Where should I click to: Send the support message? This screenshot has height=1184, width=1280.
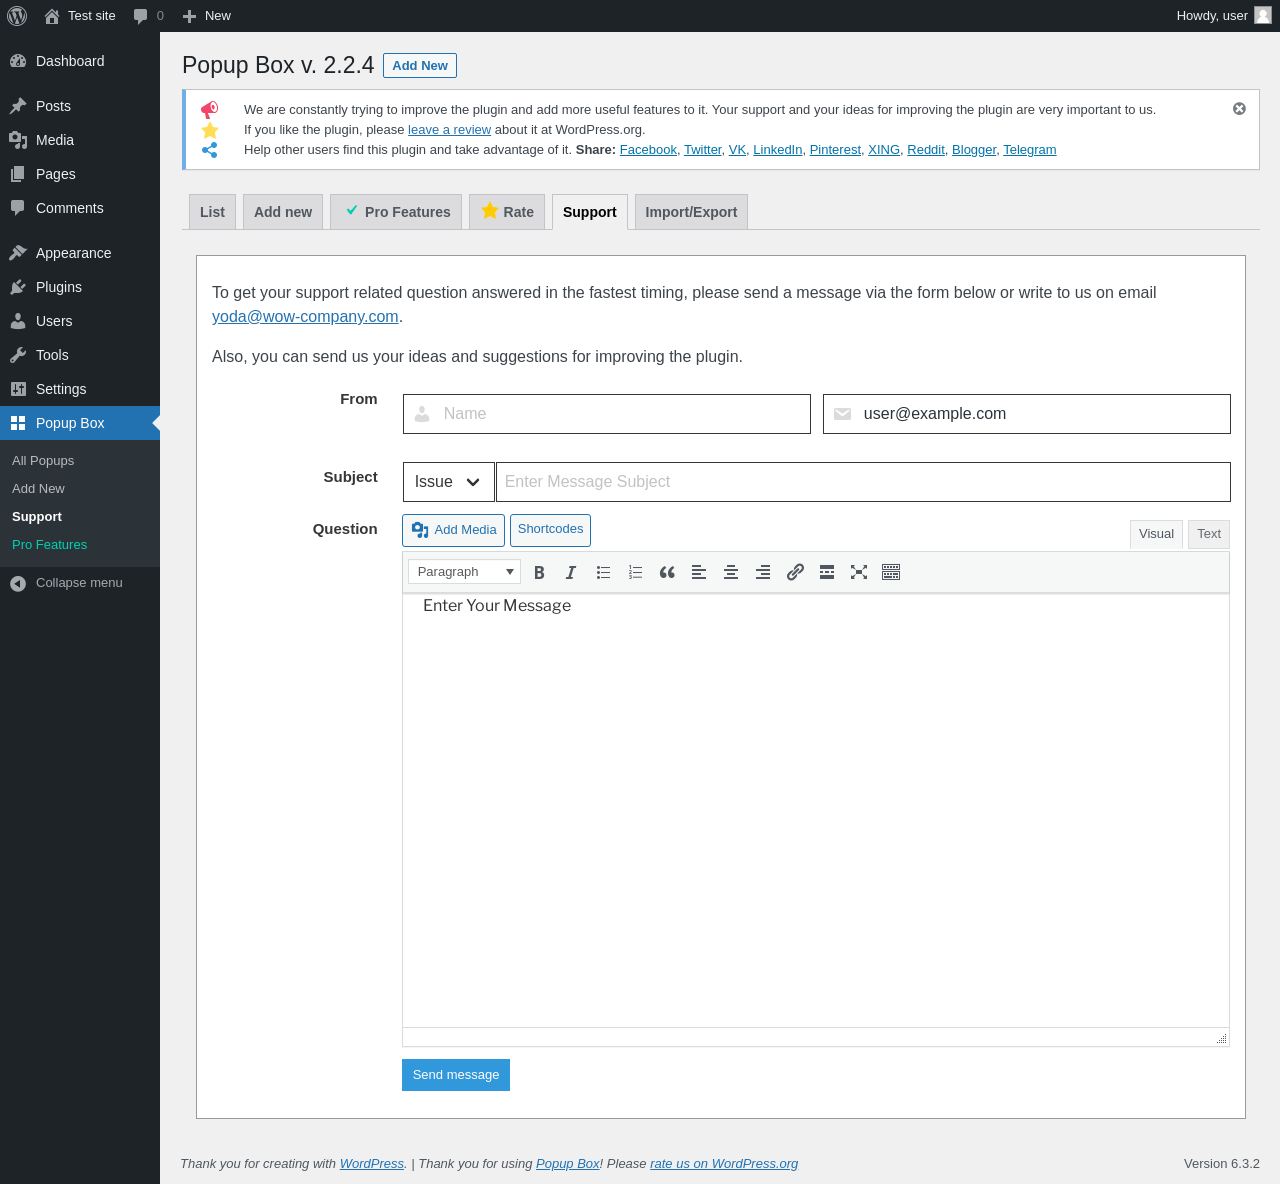pos(456,1075)
